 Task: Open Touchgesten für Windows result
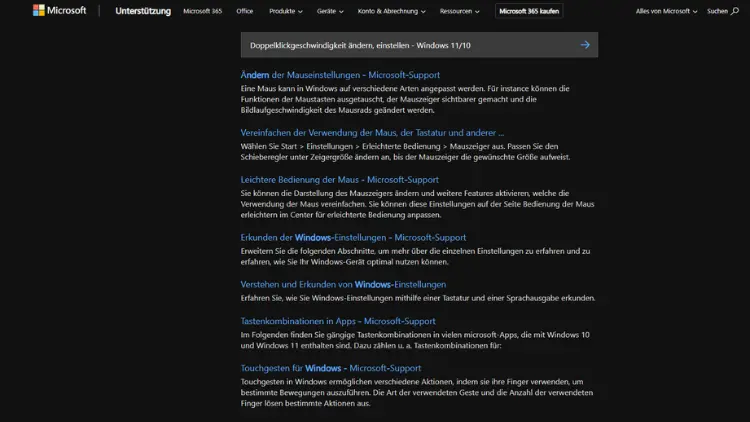(331, 368)
